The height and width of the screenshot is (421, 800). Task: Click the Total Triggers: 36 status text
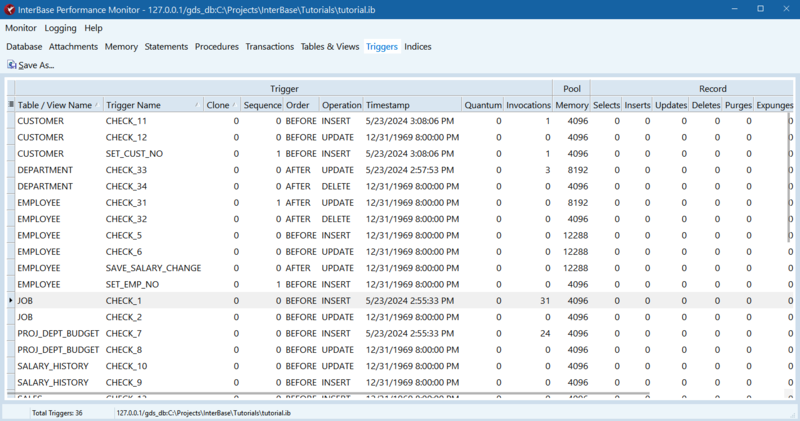click(57, 413)
